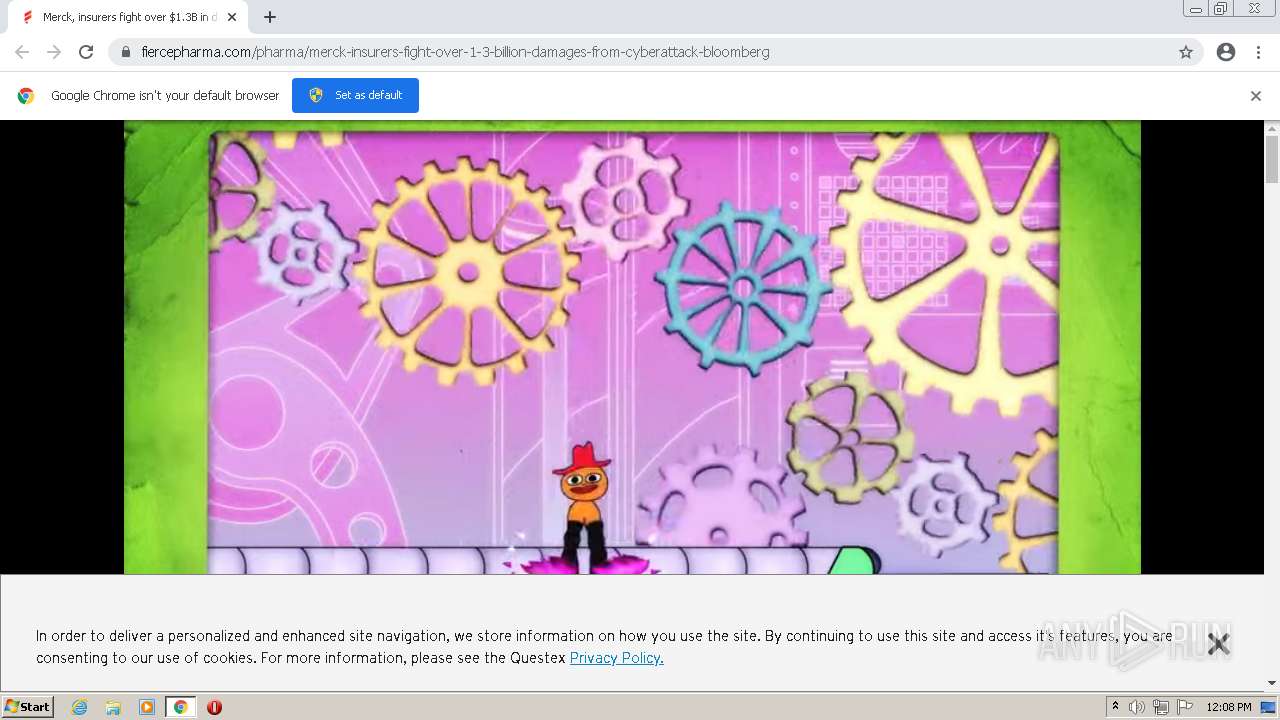Click the Google Chrome logo in infobar
The image size is (1280, 720).
[x=26, y=96]
